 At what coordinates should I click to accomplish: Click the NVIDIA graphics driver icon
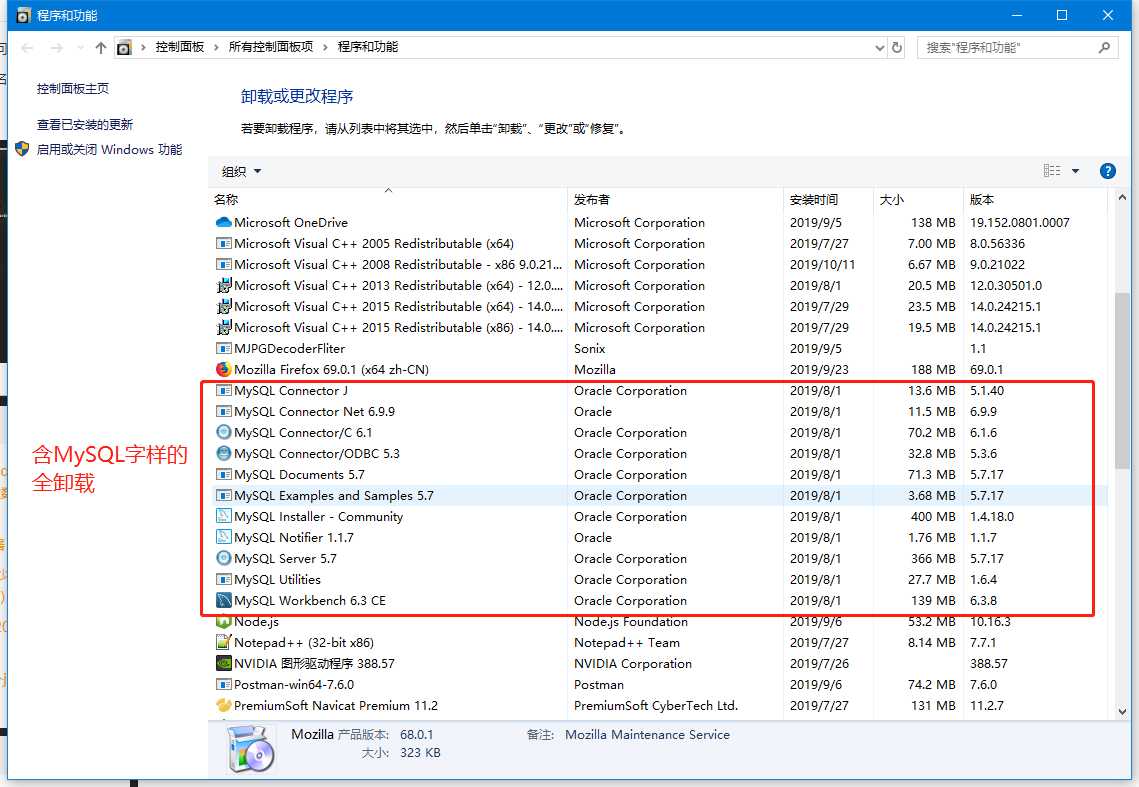pyautogui.click(x=224, y=663)
